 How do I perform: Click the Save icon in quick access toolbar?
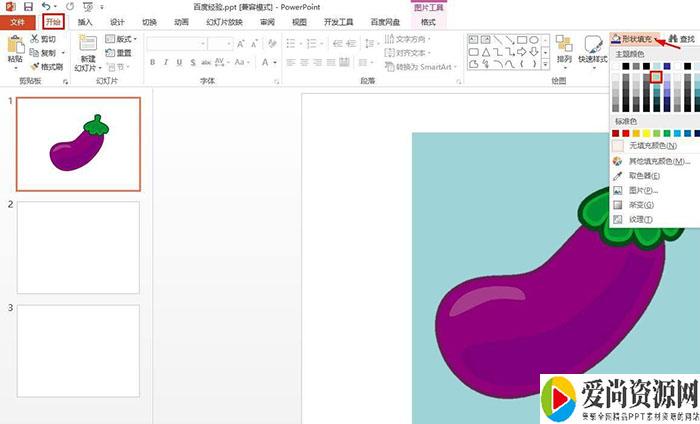tap(28, 6)
